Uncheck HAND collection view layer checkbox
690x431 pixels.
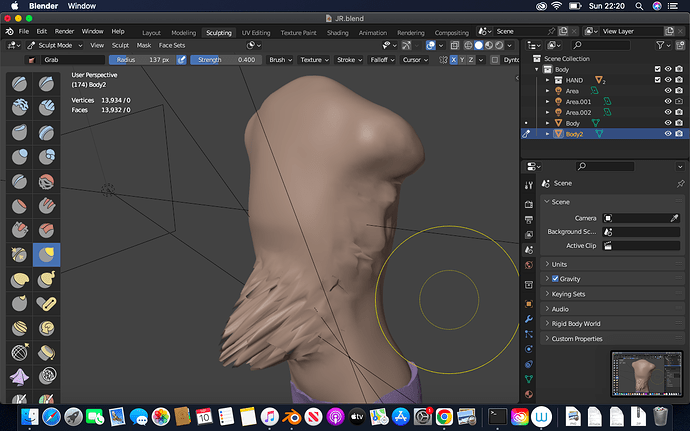pyautogui.click(x=657, y=80)
